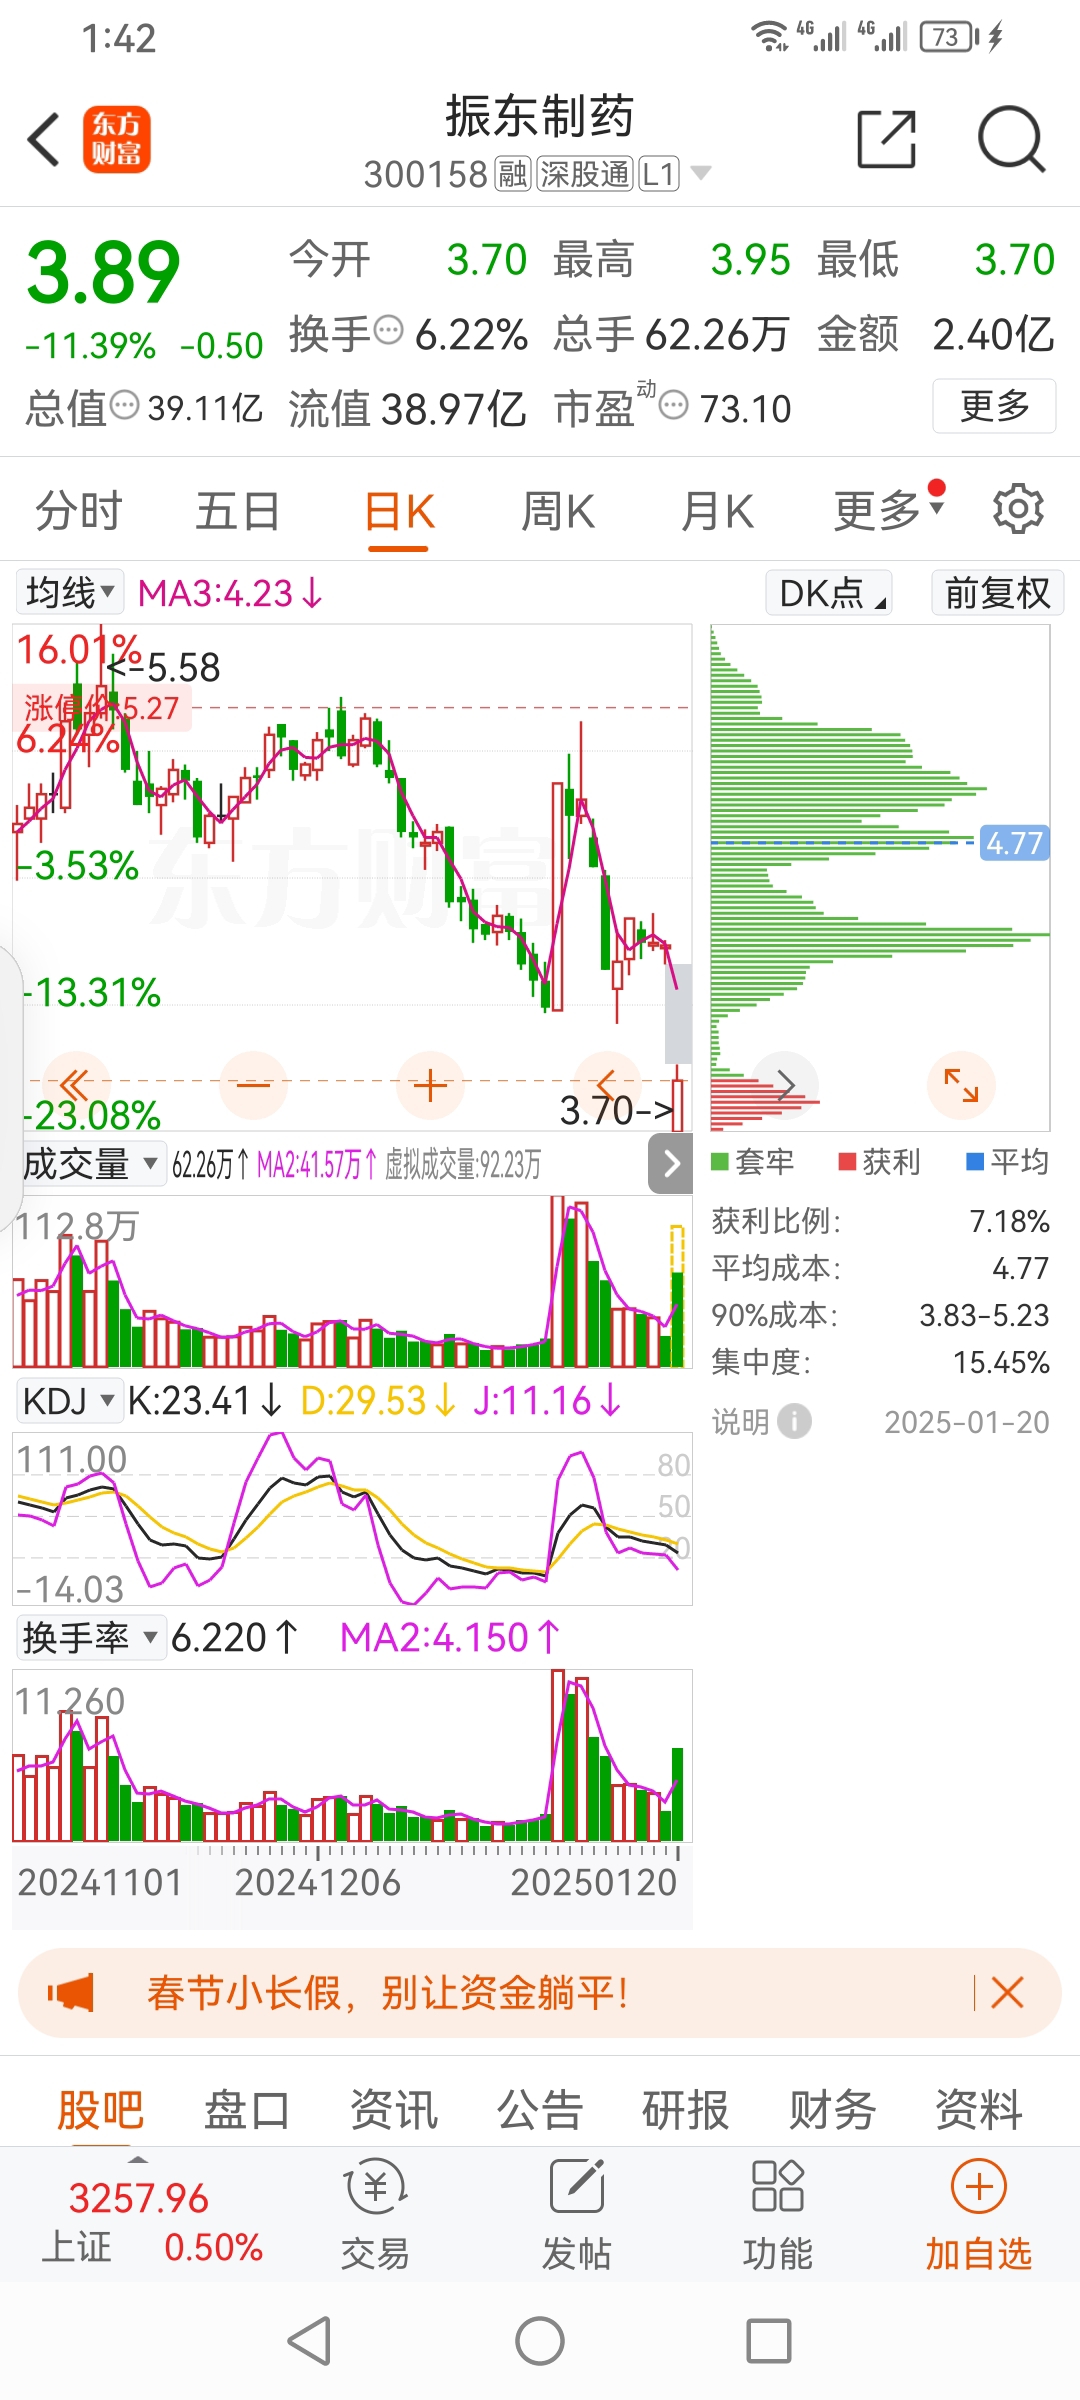Tap the L1 level tag
Viewport: 1080px width, 2400px height.
pyautogui.click(x=659, y=174)
